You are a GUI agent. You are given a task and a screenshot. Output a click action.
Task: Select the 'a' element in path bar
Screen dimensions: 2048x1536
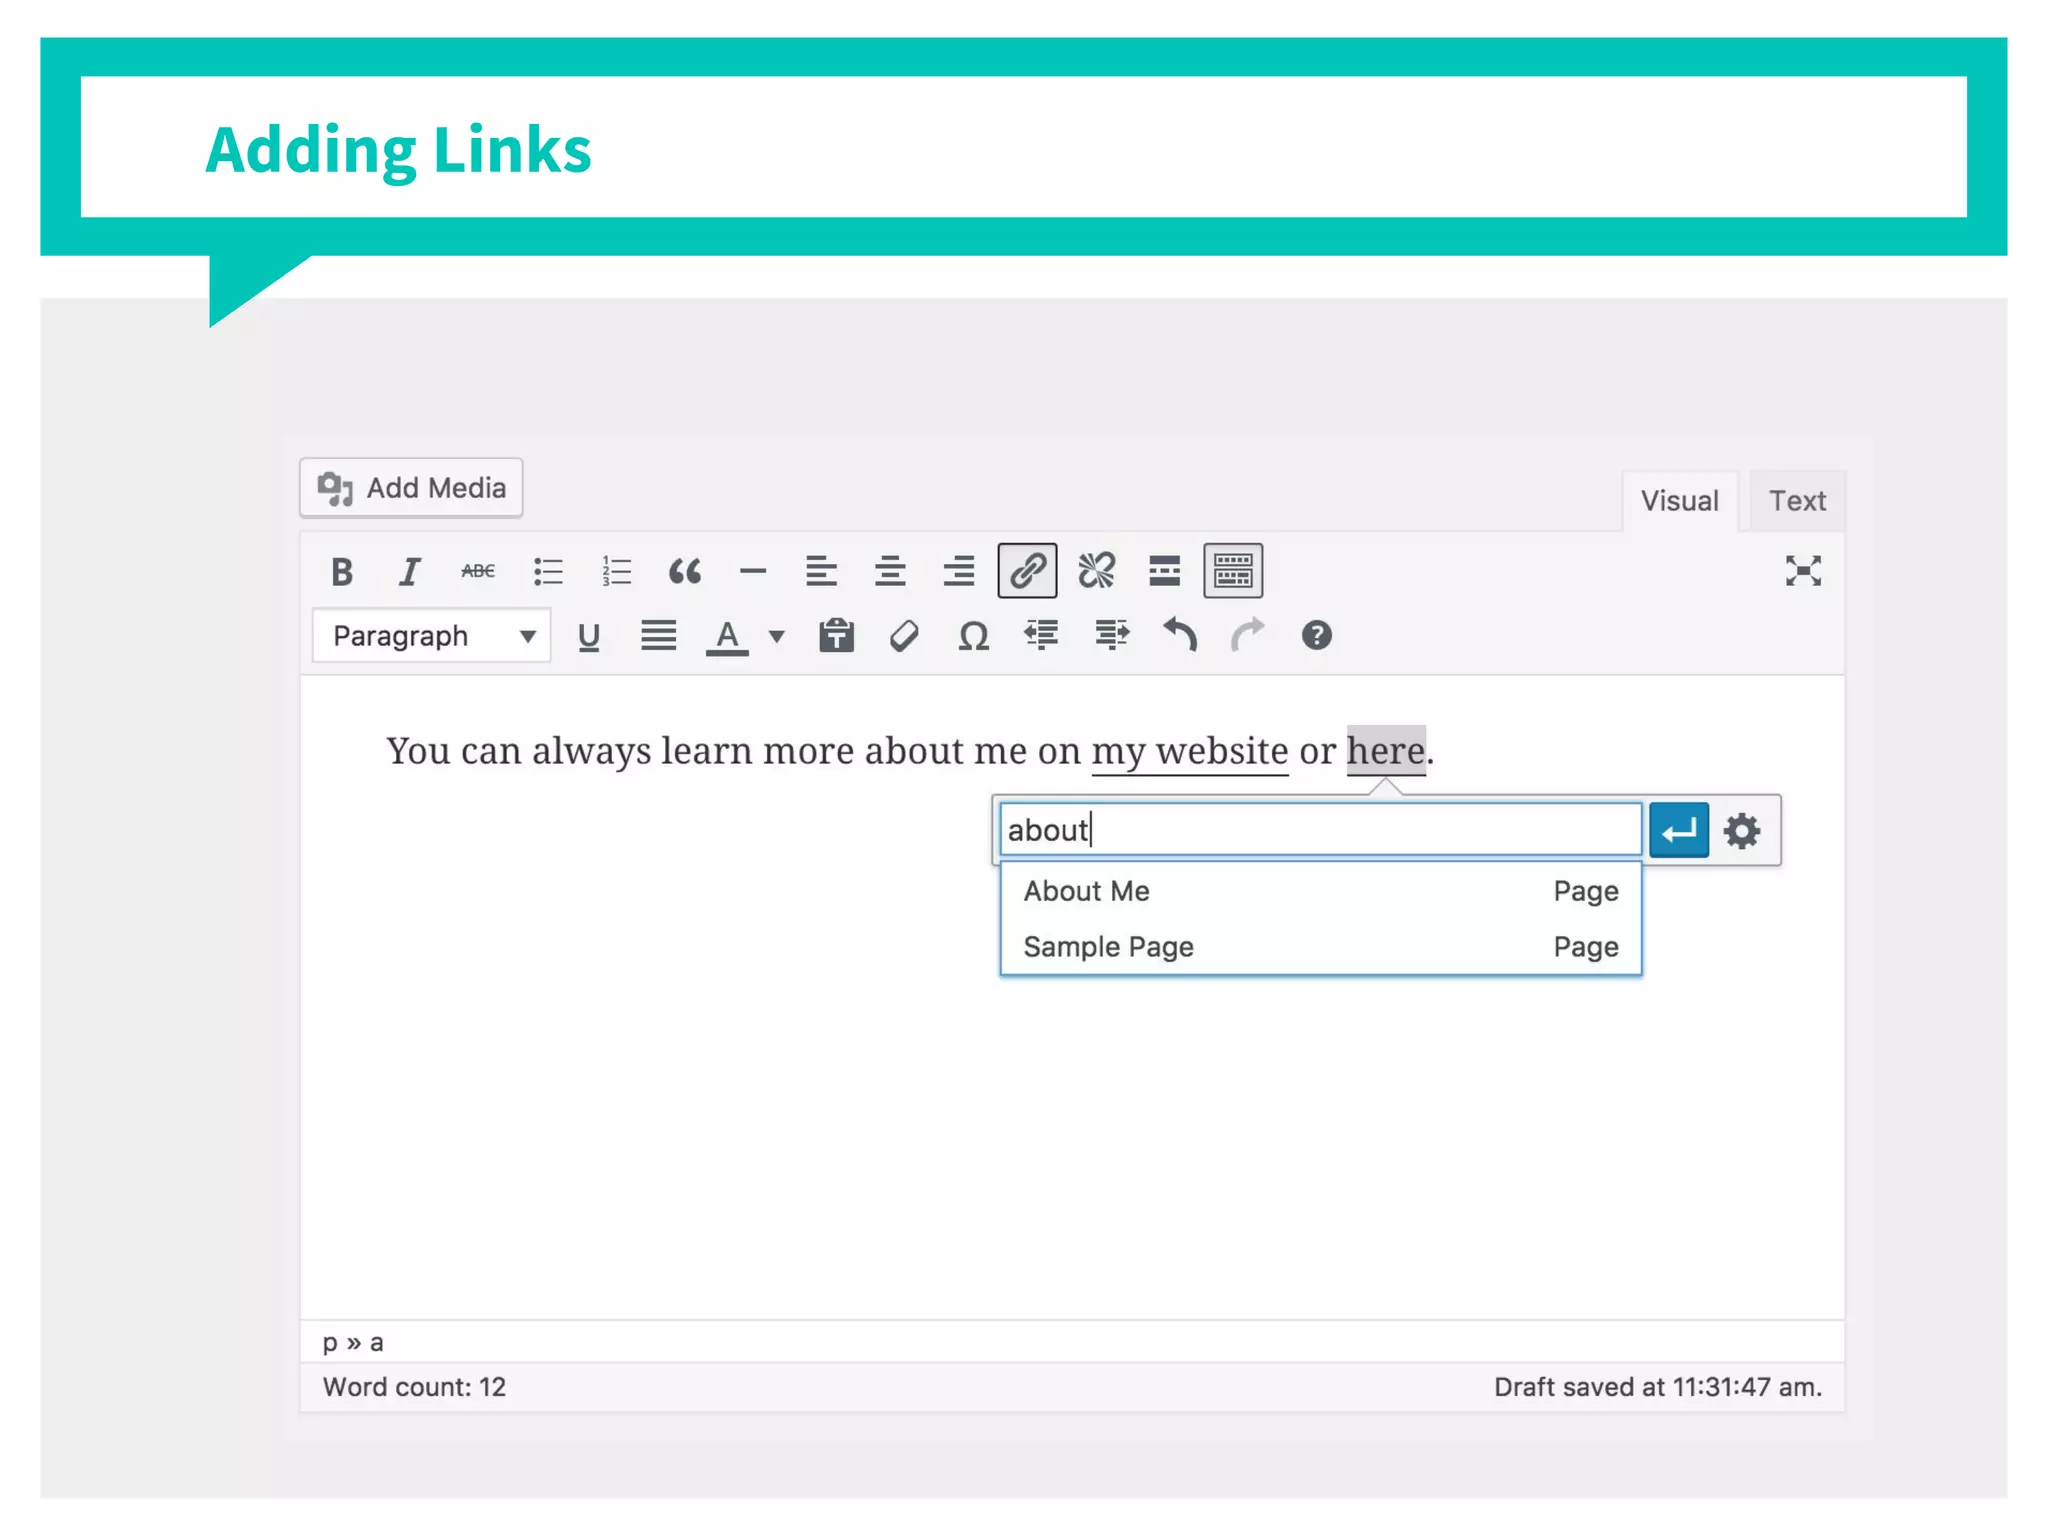(x=376, y=1343)
